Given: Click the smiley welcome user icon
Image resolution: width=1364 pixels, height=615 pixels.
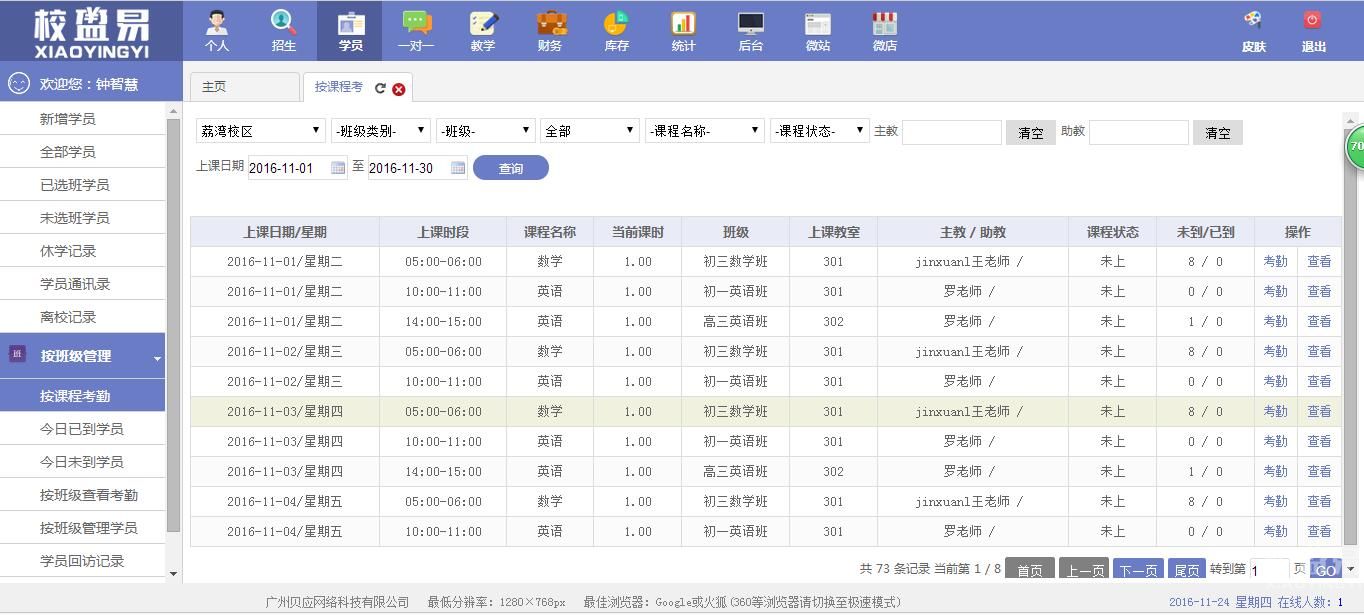Looking at the screenshot, I should (x=18, y=84).
